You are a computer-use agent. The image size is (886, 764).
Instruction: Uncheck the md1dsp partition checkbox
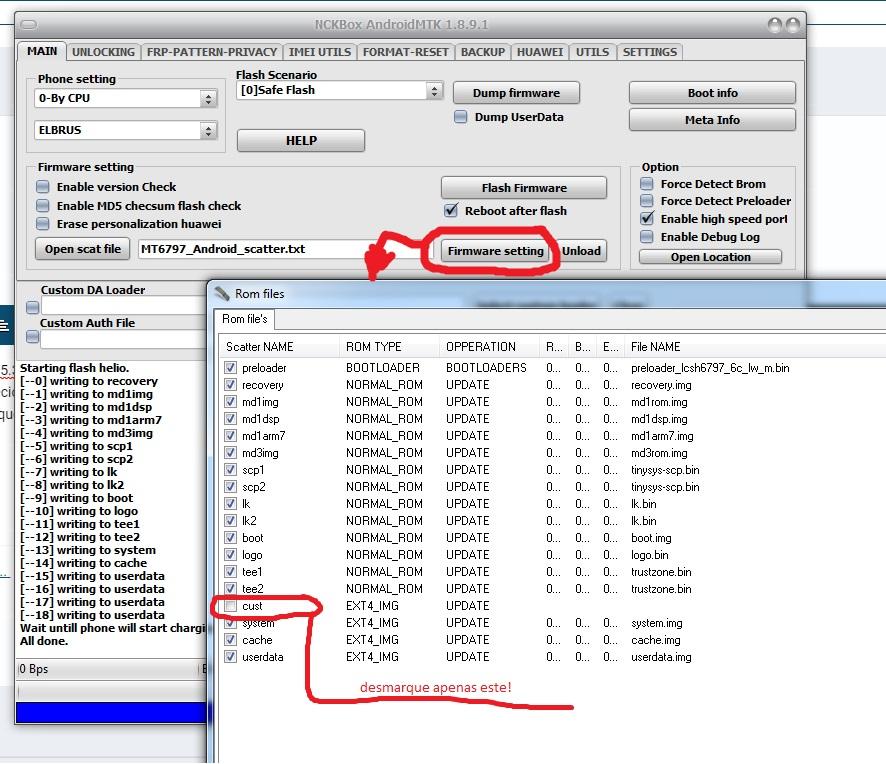[x=231, y=419]
